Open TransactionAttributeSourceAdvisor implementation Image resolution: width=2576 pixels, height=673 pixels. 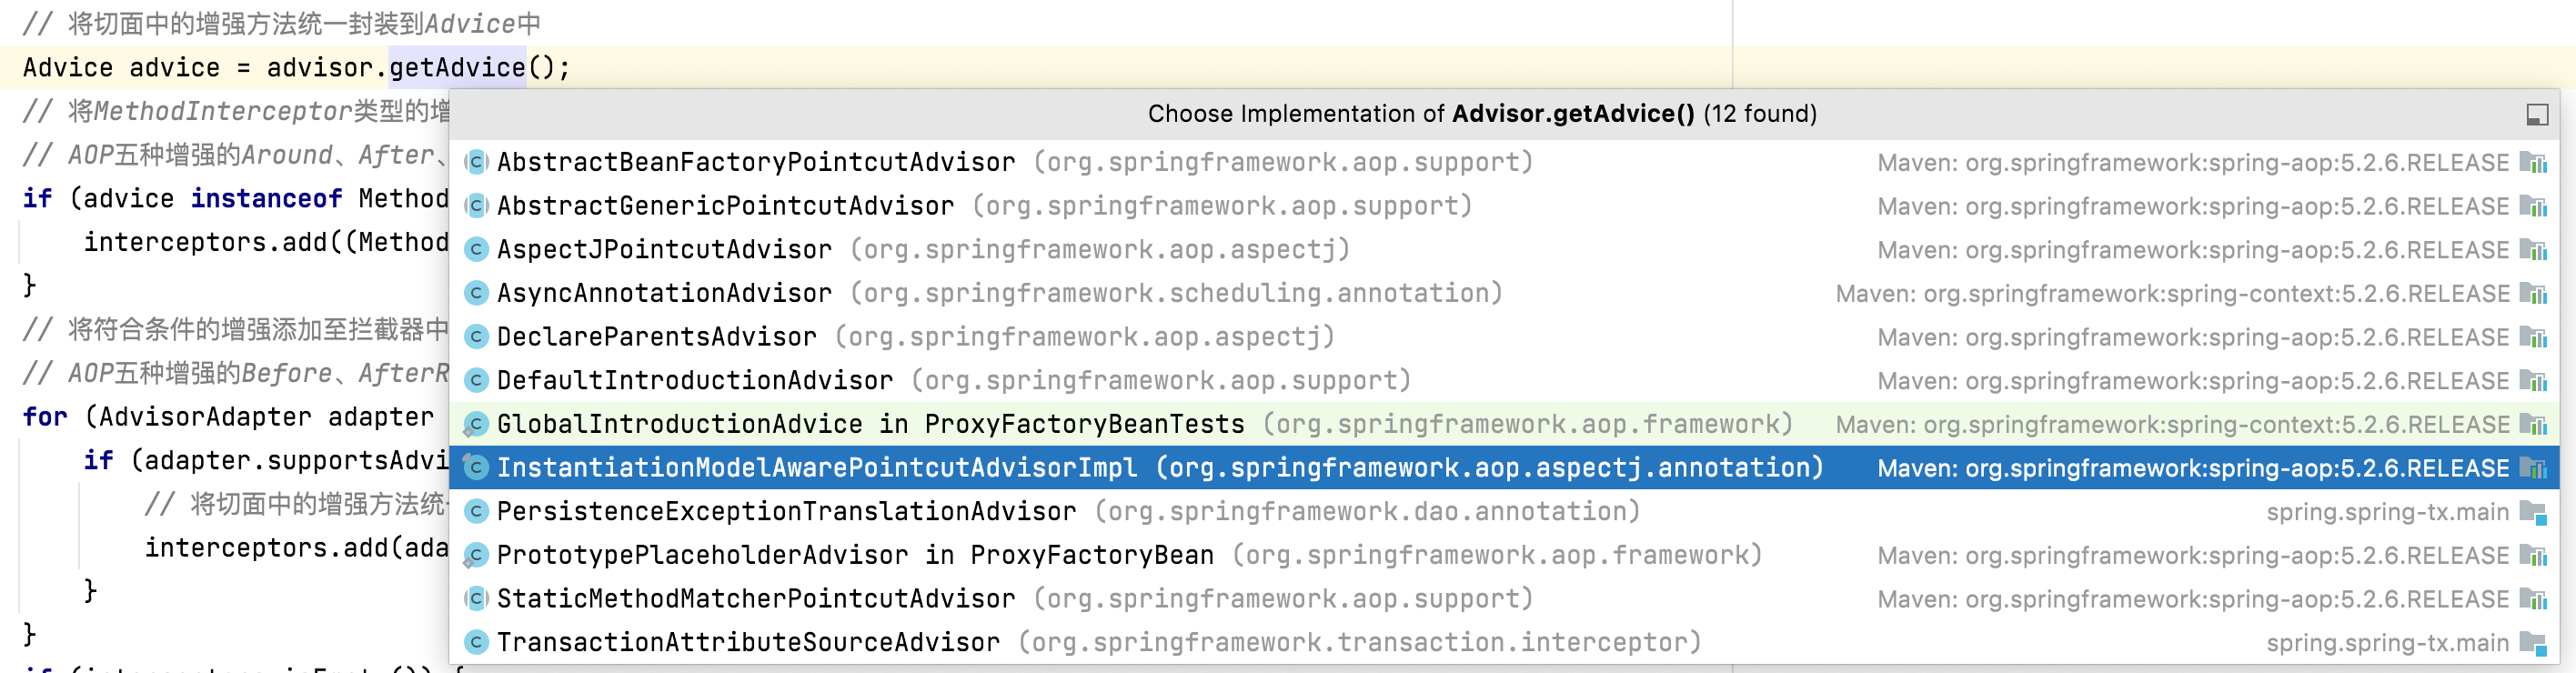click(x=1504, y=642)
